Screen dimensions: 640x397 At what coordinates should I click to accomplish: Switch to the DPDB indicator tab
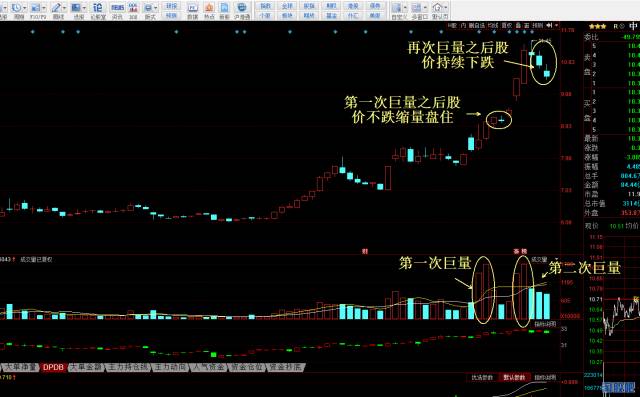pos(53,367)
